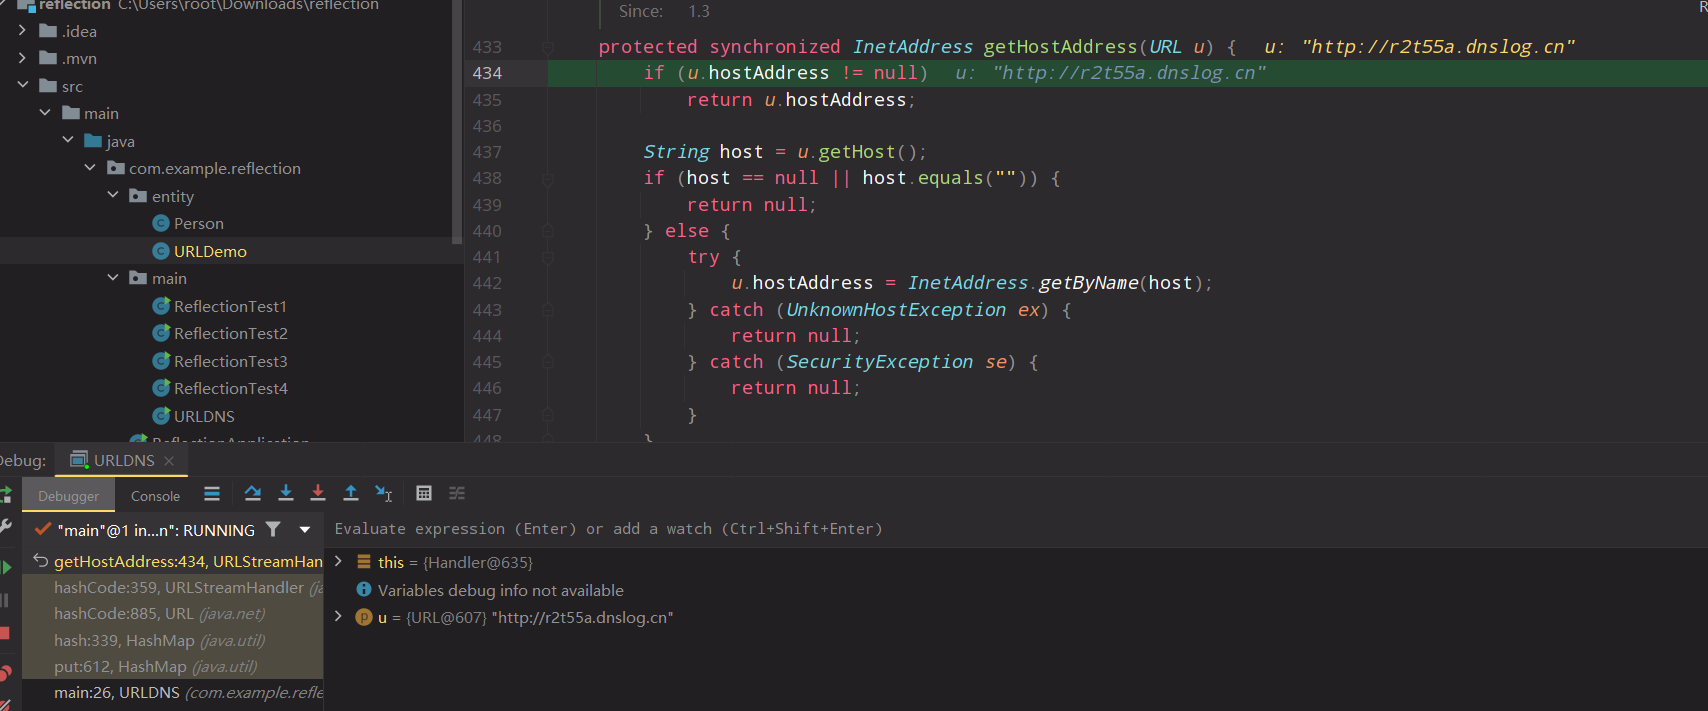This screenshot has height=711, width=1708.
Task: Open ReflectionTest4 in the project tree
Action: [x=231, y=389]
